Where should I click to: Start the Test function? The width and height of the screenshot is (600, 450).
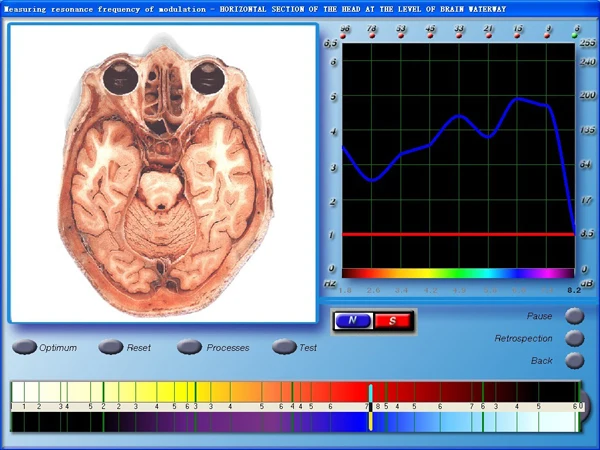click(x=284, y=348)
